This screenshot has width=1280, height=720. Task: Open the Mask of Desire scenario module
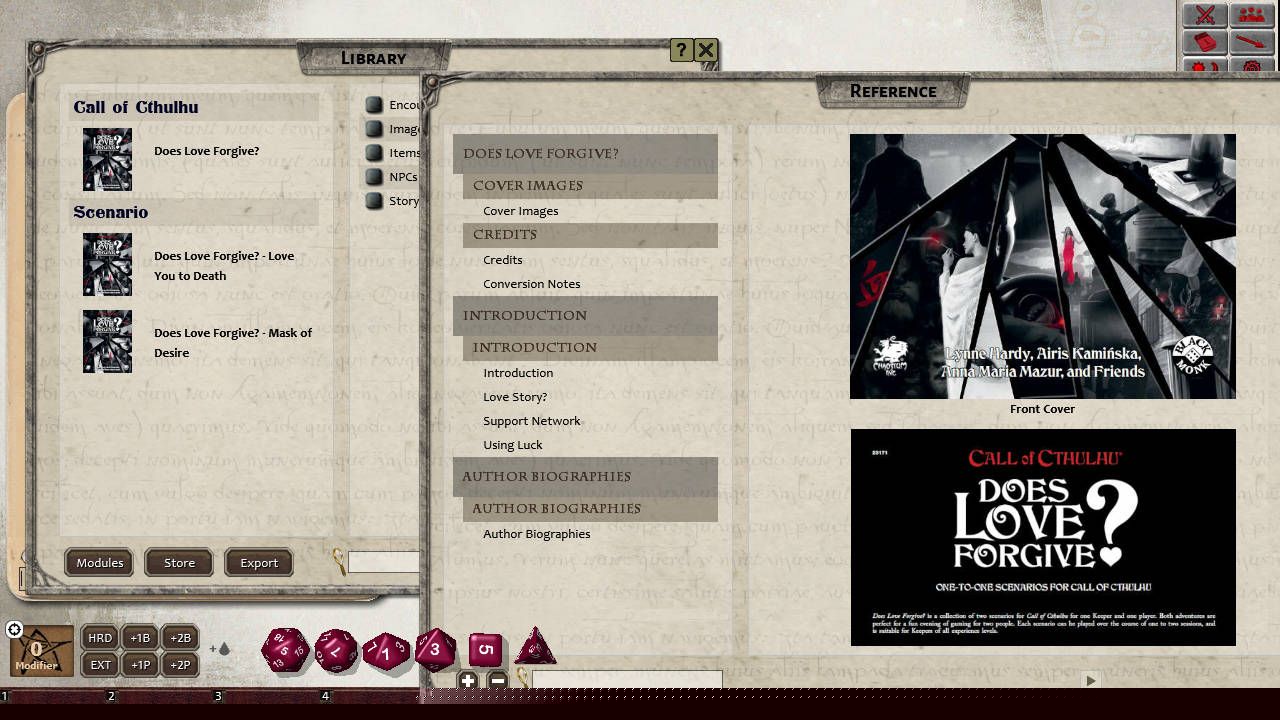click(233, 343)
